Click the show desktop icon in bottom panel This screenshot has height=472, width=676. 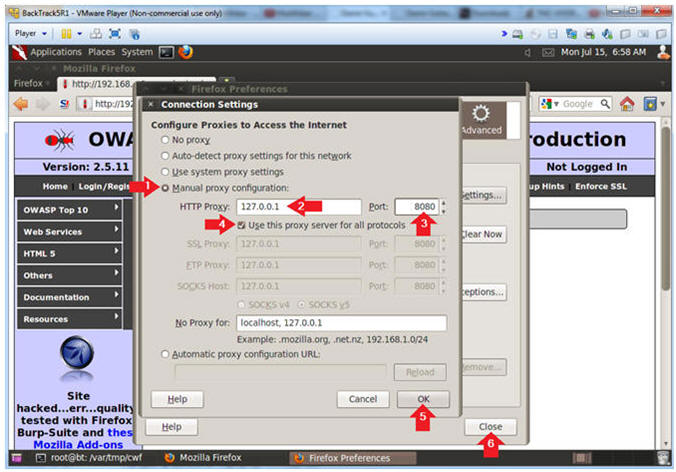coord(16,458)
